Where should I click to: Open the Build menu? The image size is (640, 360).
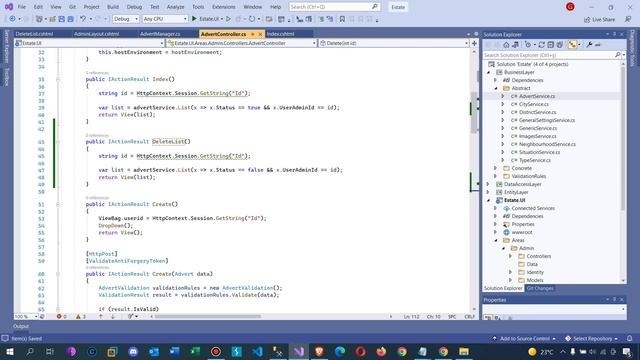[x=113, y=7]
